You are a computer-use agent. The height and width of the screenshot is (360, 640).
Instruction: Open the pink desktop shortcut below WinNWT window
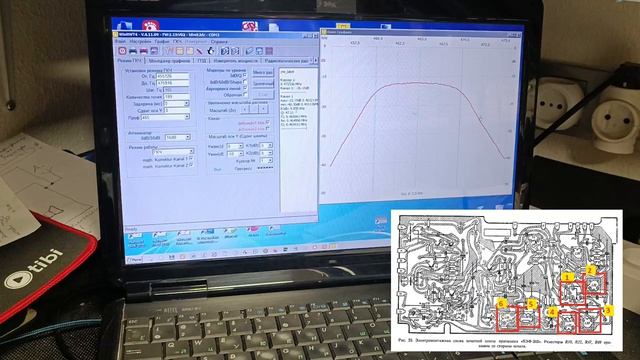[253, 231]
